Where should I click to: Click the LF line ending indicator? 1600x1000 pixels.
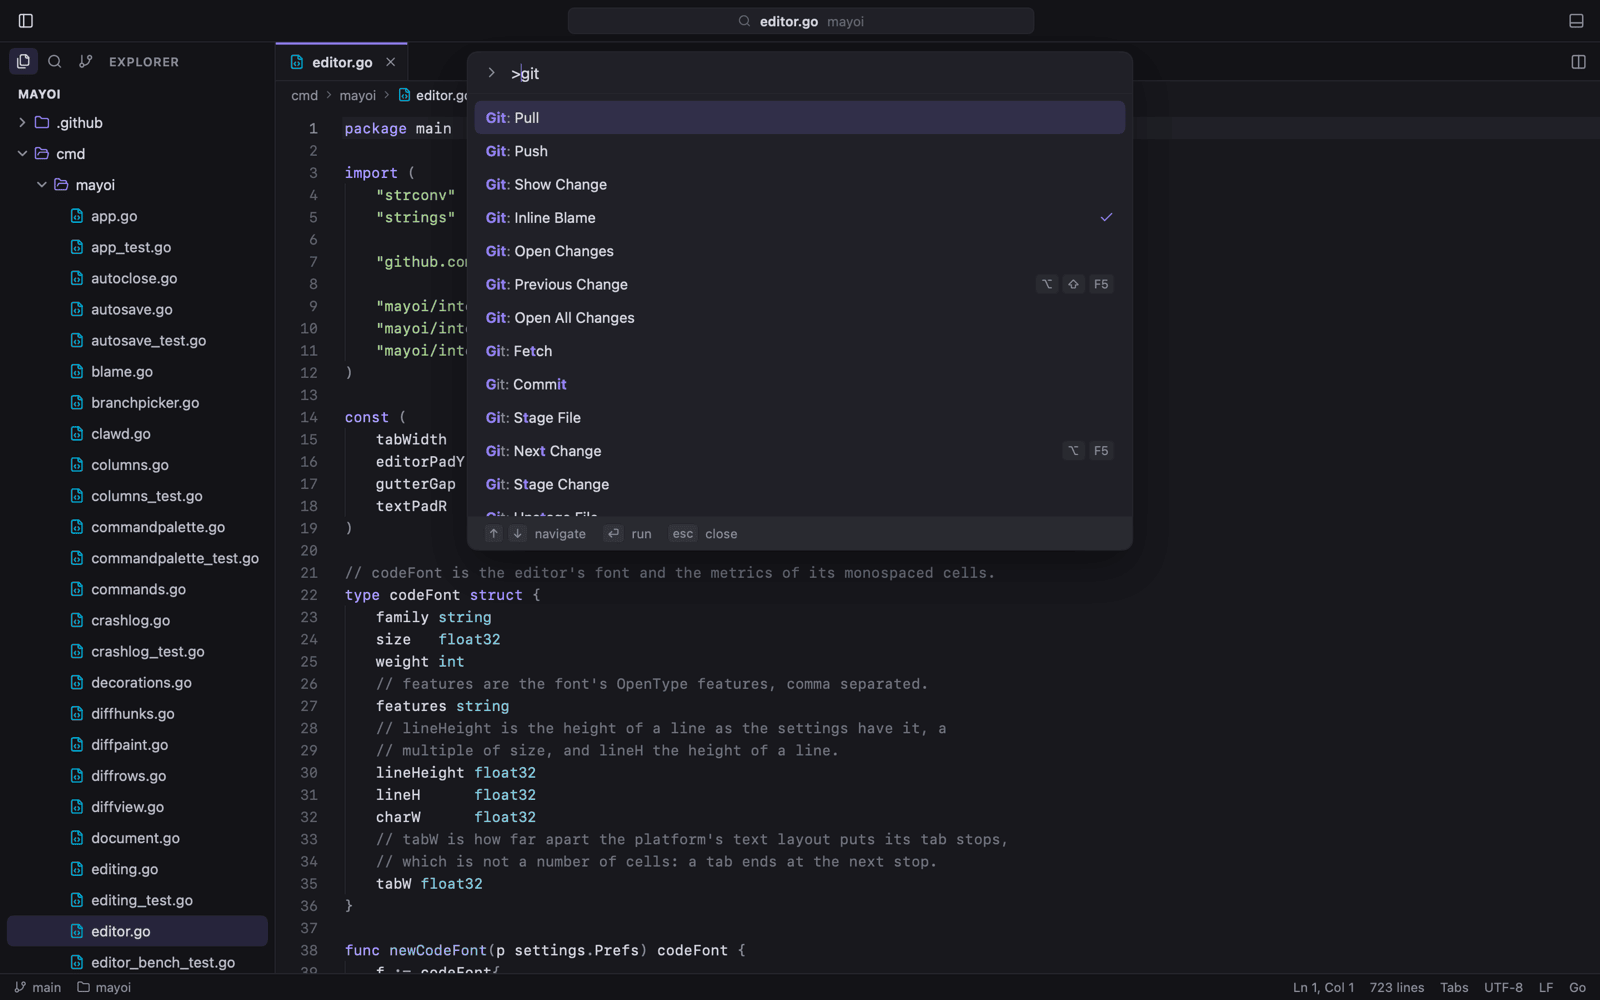[x=1545, y=987]
